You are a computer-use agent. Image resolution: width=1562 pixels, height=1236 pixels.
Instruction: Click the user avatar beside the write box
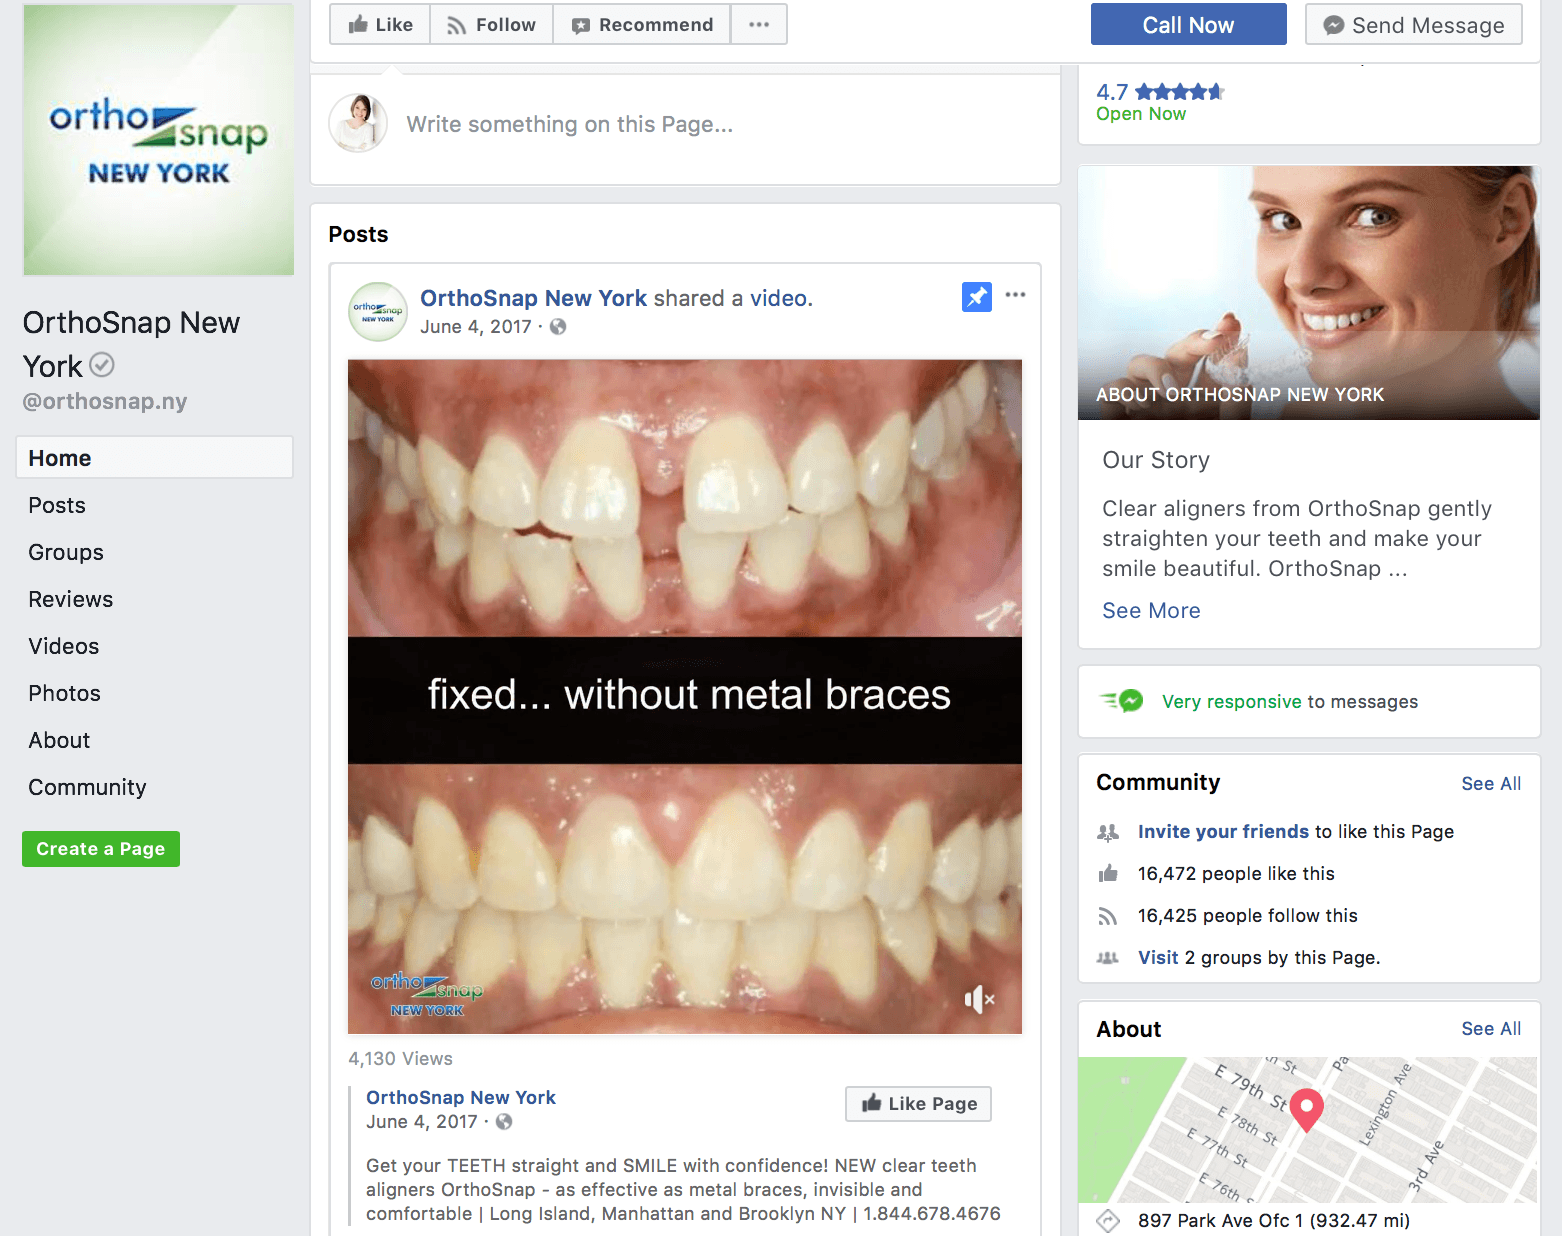(x=358, y=123)
